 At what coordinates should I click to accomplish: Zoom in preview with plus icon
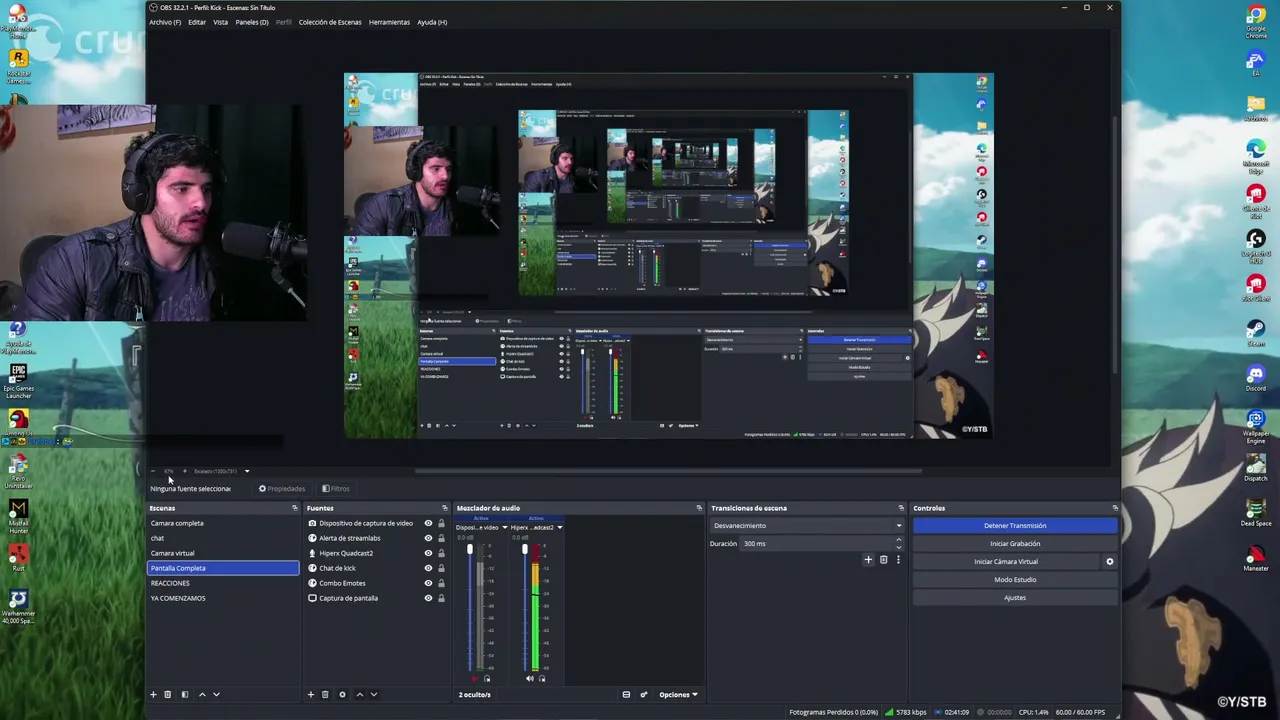coord(184,471)
